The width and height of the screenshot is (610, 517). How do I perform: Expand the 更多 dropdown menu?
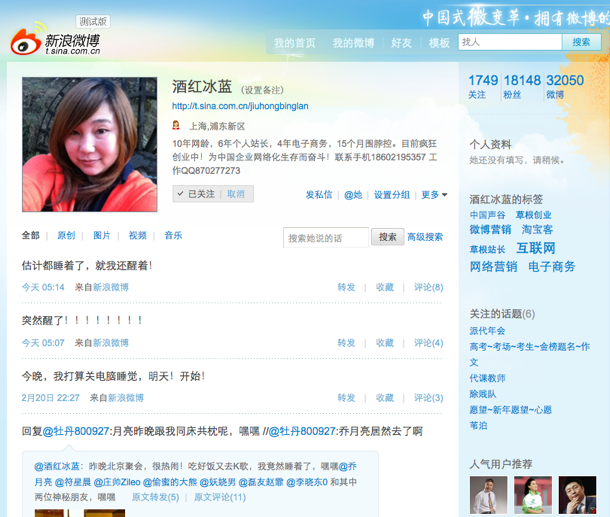(434, 195)
